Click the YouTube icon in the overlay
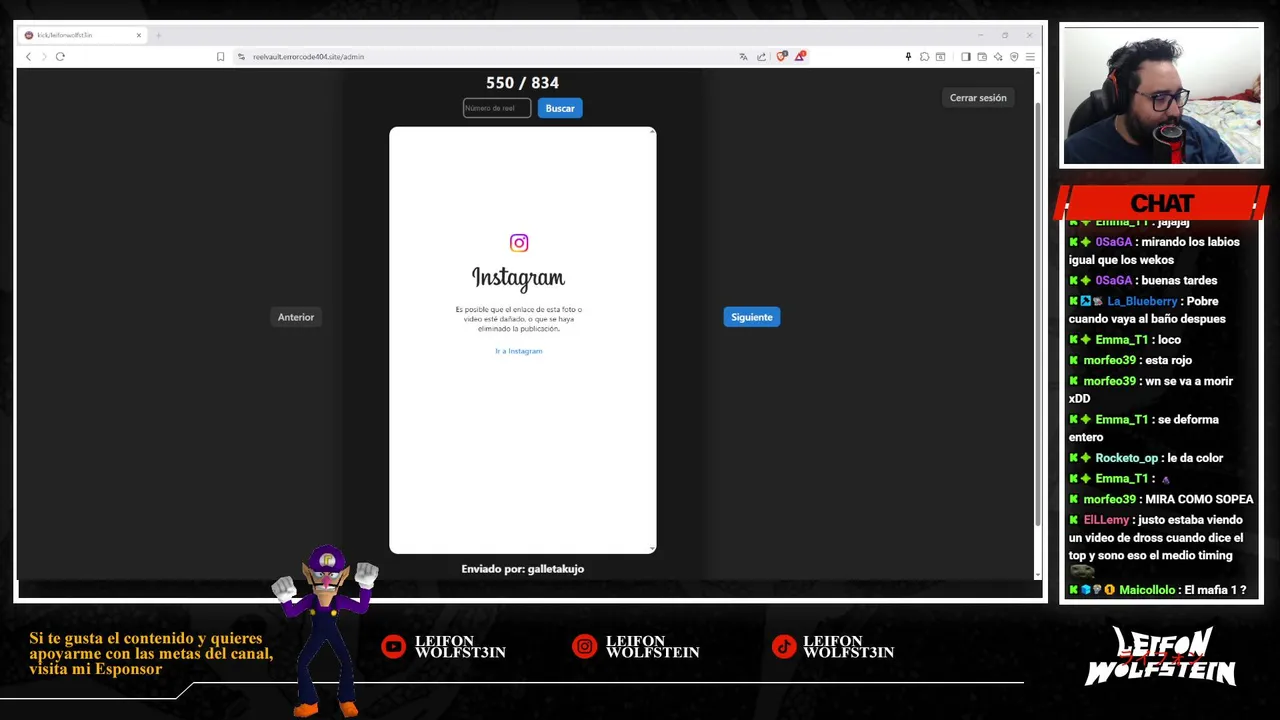 tap(393, 647)
